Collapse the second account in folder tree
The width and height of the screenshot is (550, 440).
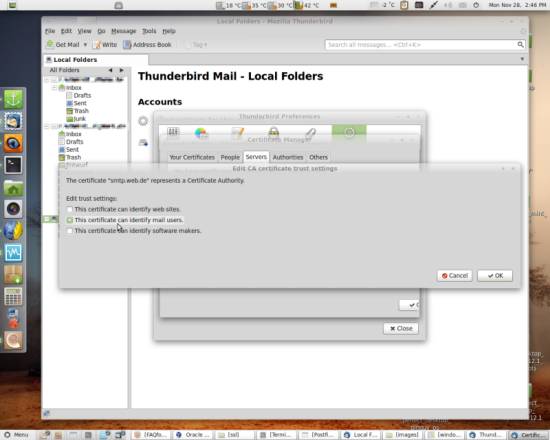pyautogui.click(x=47, y=126)
